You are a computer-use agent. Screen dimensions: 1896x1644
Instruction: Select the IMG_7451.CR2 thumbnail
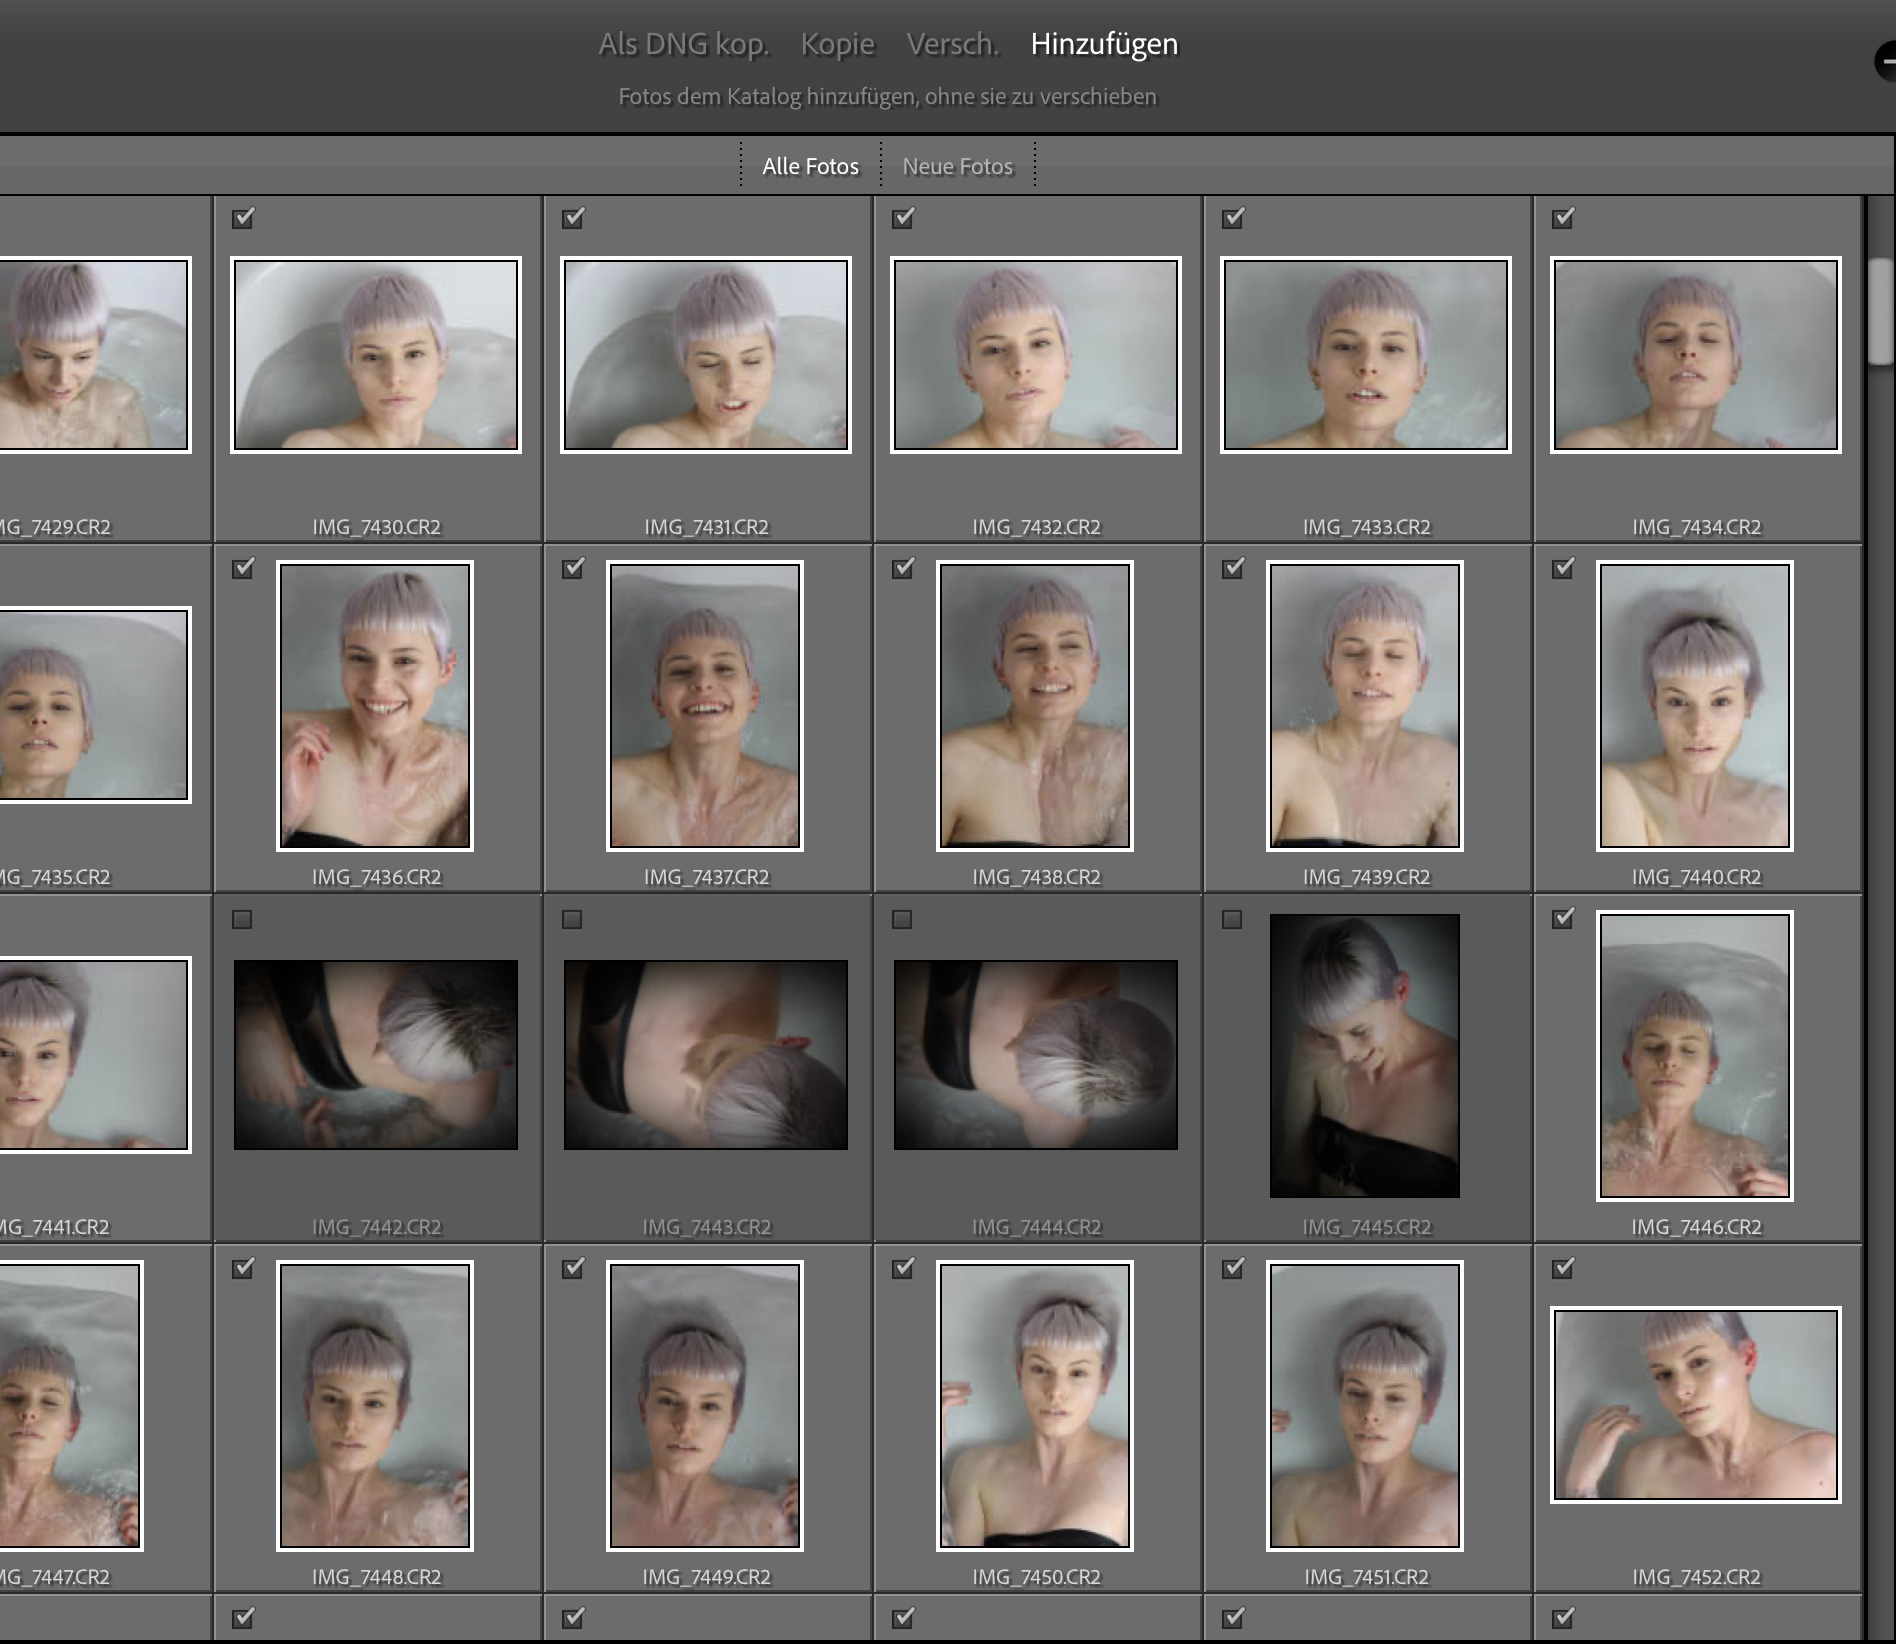click(1365, 1406)
